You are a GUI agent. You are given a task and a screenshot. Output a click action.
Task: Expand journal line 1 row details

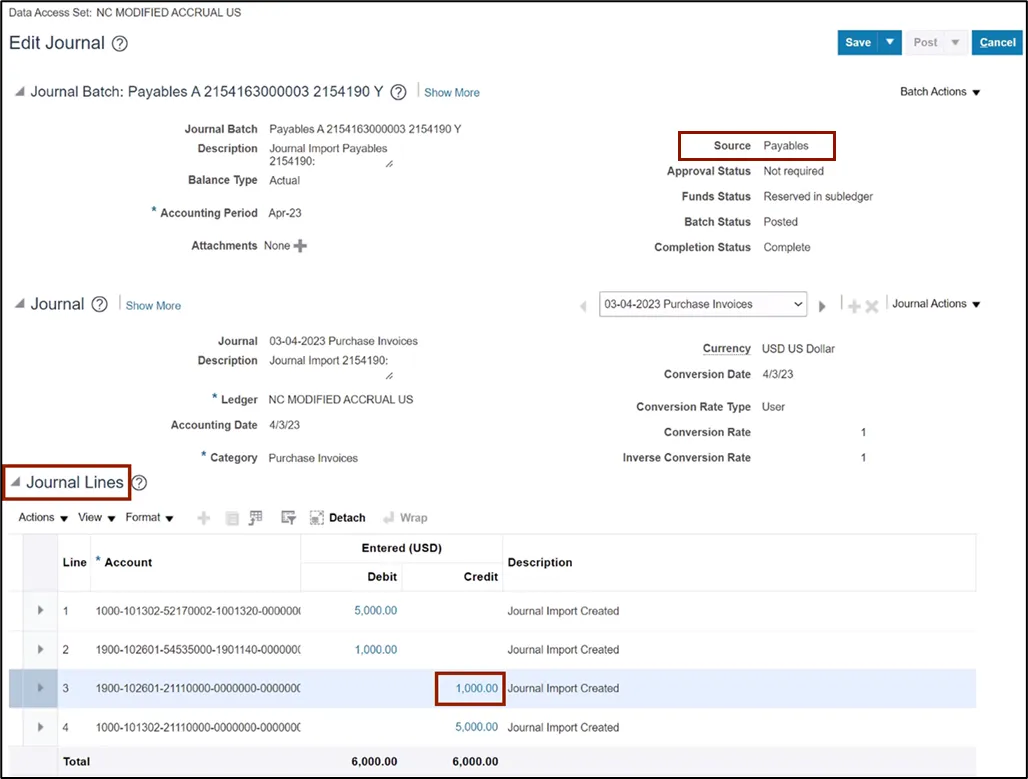40,610
